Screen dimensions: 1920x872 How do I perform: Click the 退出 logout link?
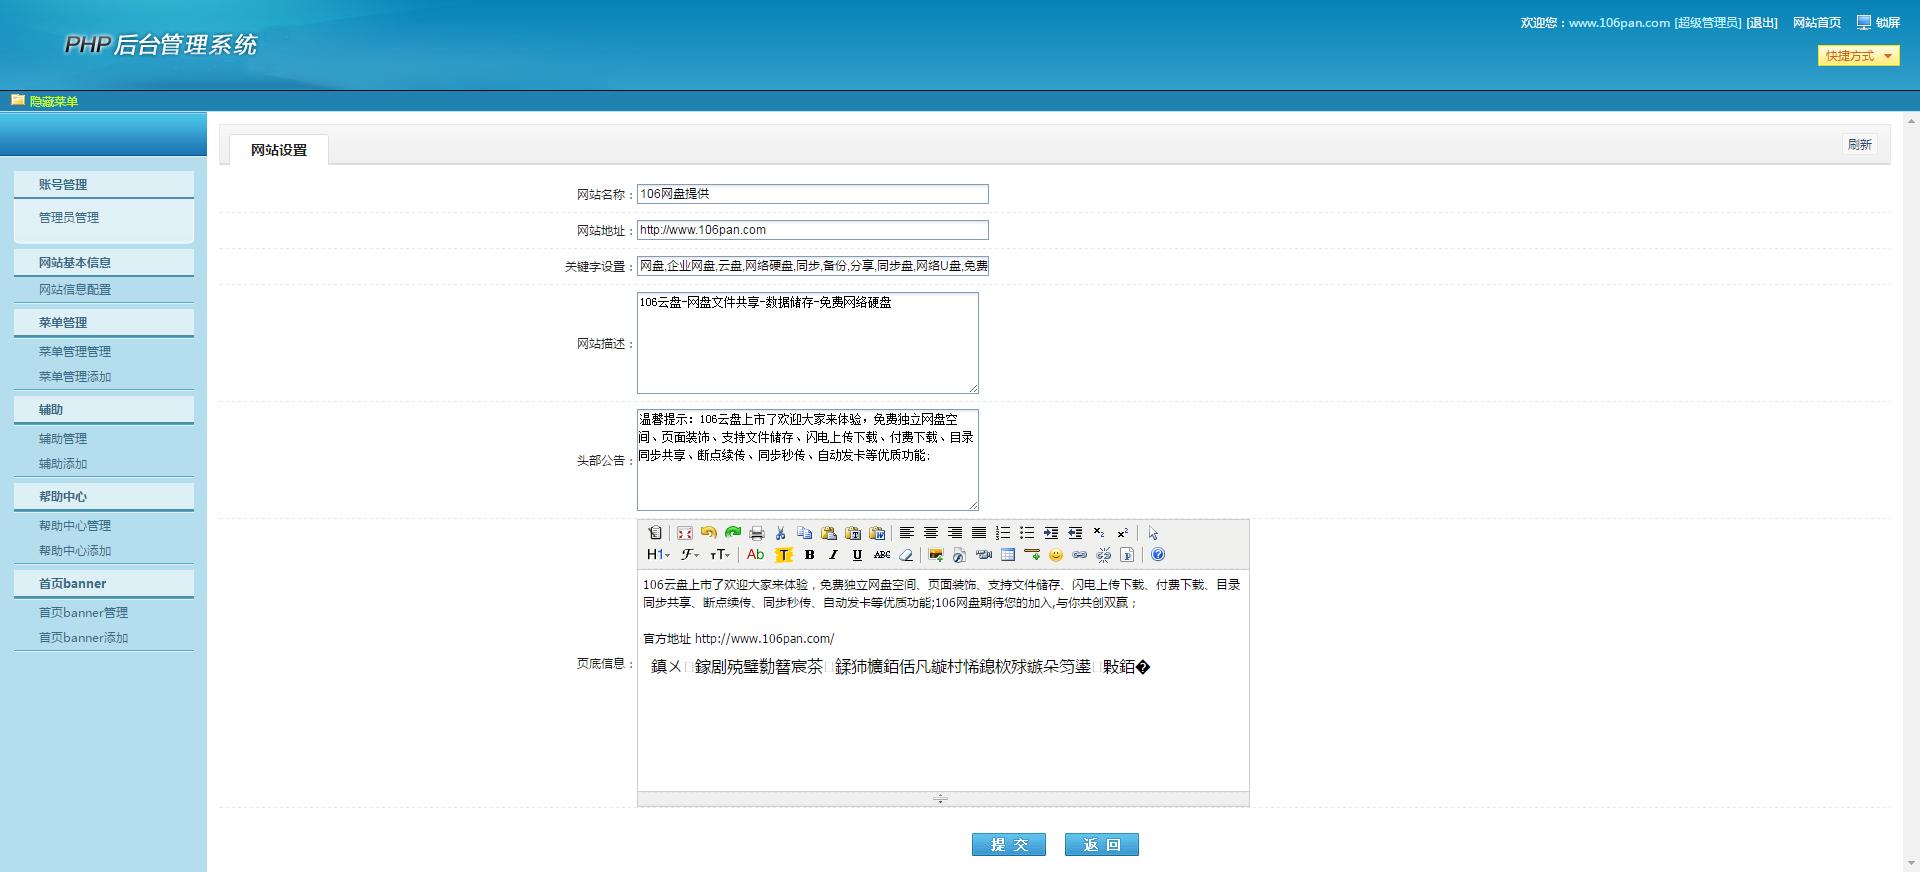1762,23
